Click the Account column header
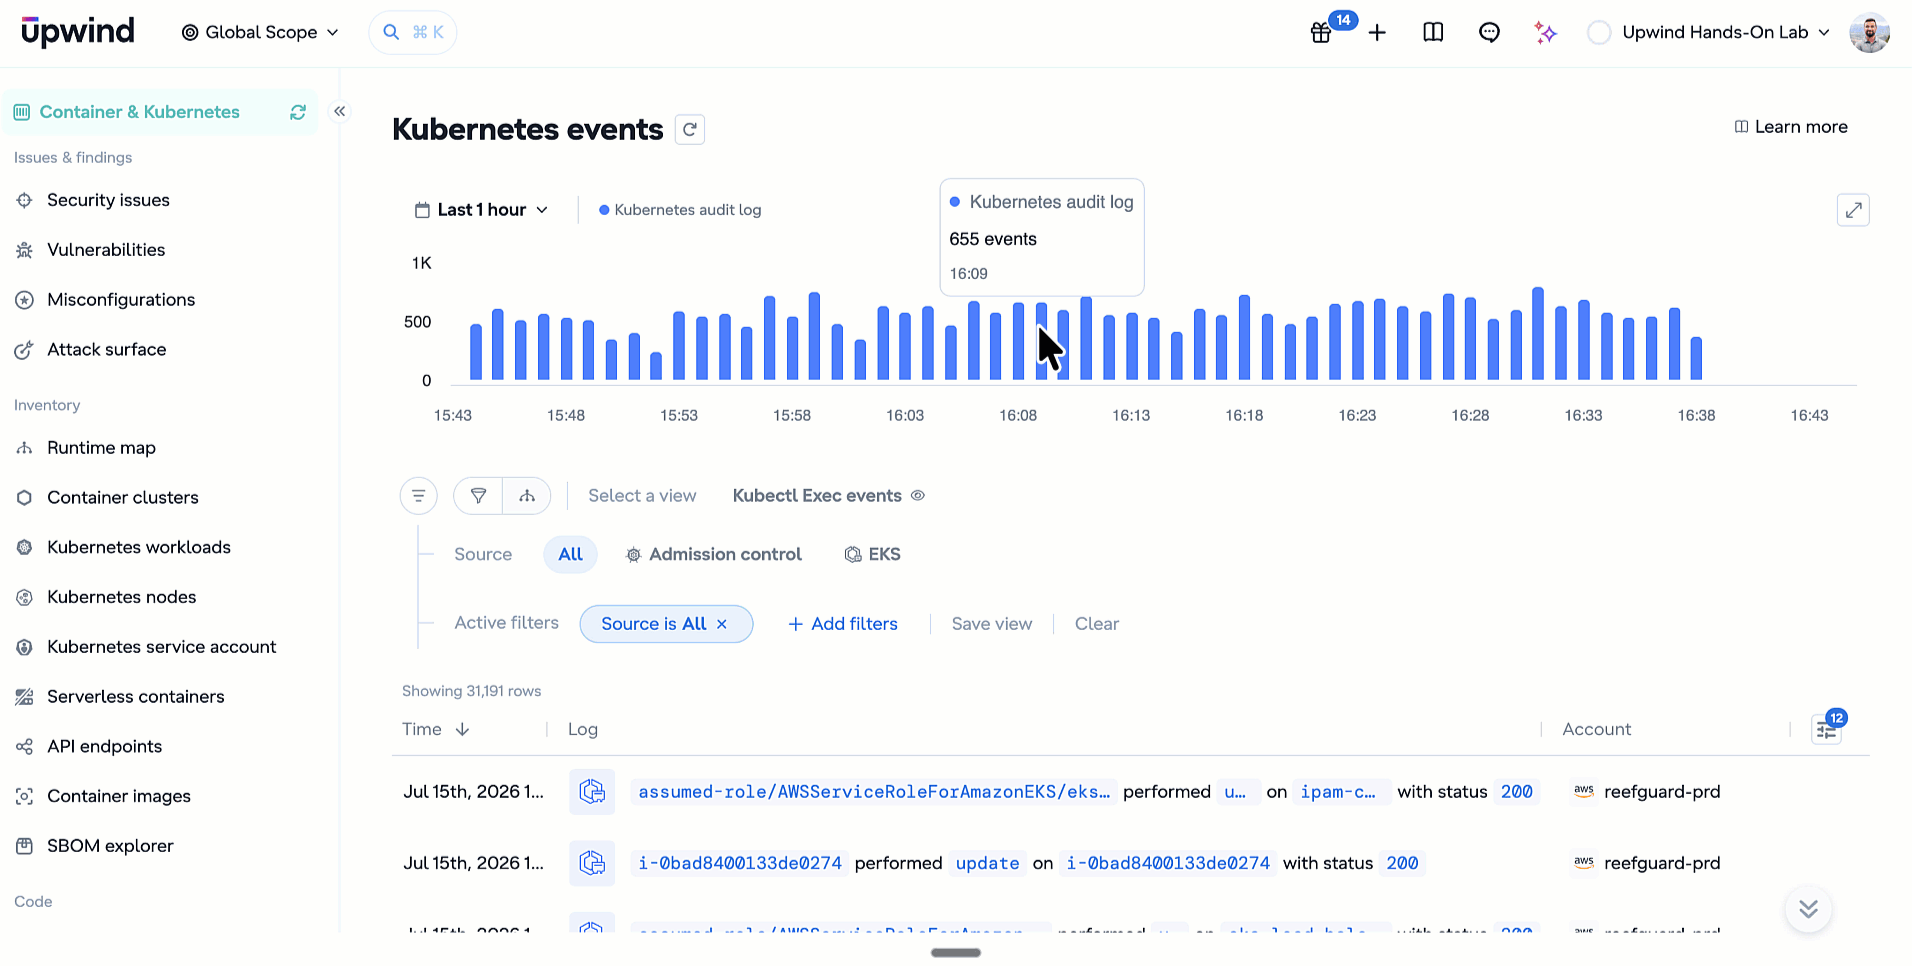 tap(1596, 730)
